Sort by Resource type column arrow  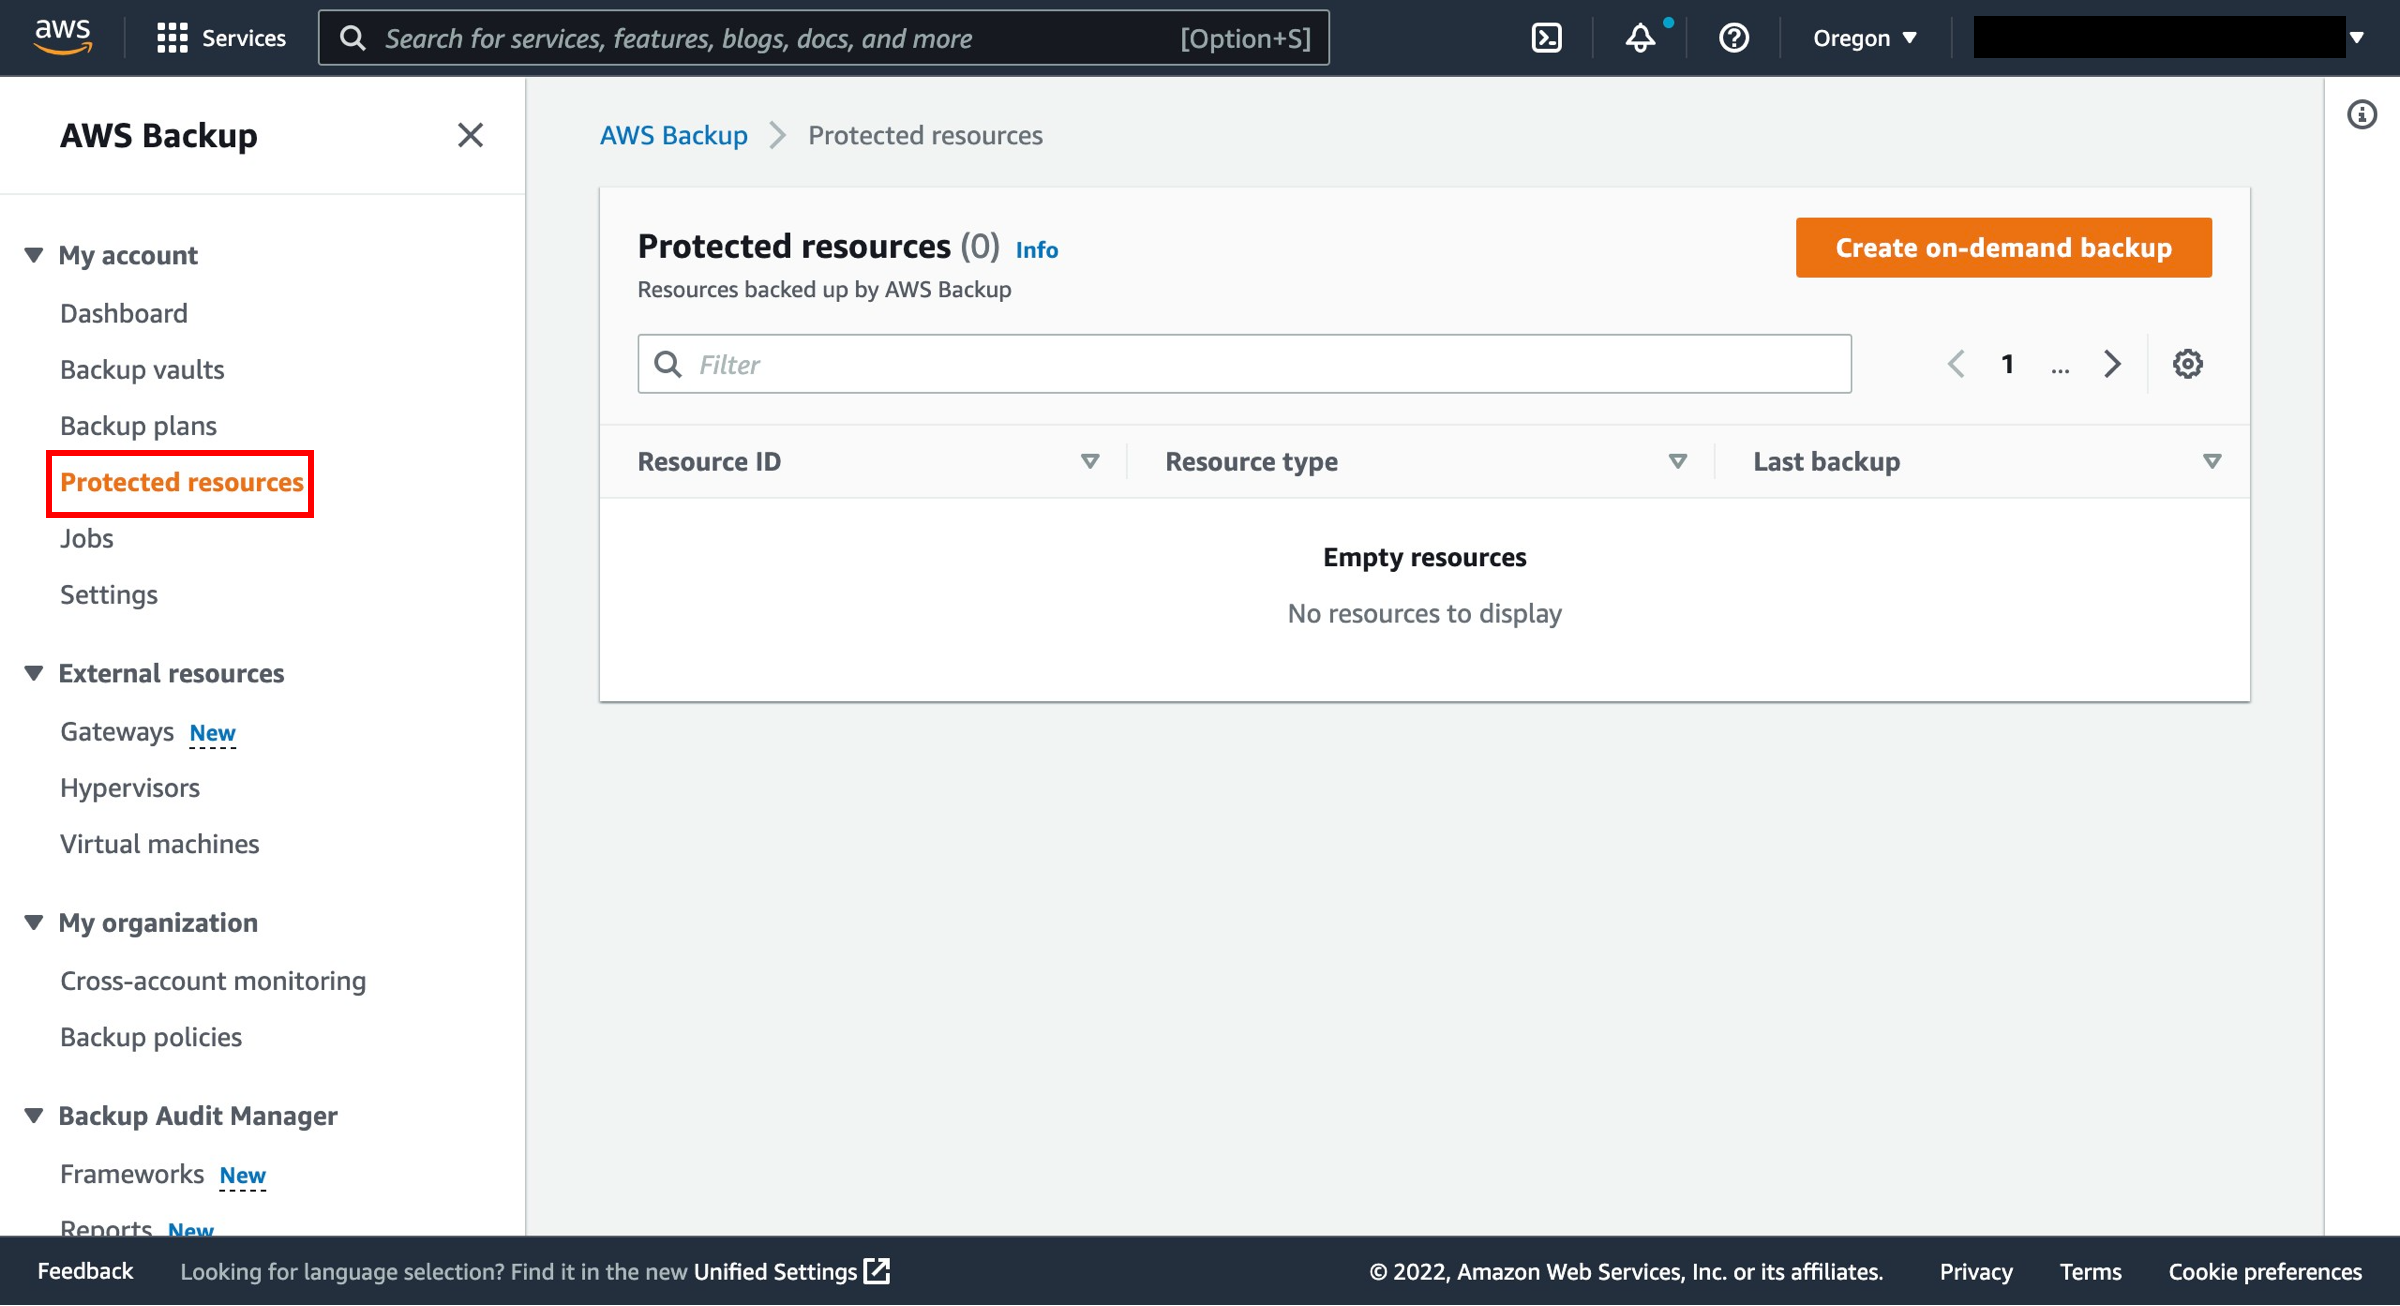tap(1678, 461)
